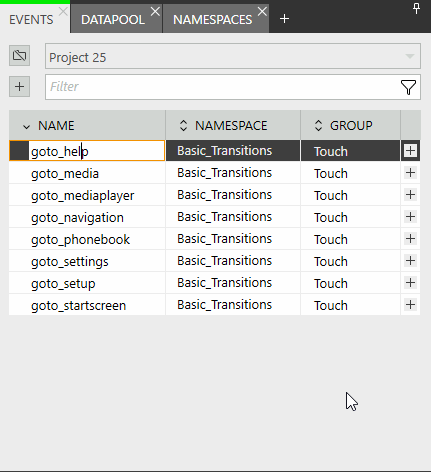Switch to the DATAPOOL tab
Screen dimensions: 431x472
coord(113,20)
